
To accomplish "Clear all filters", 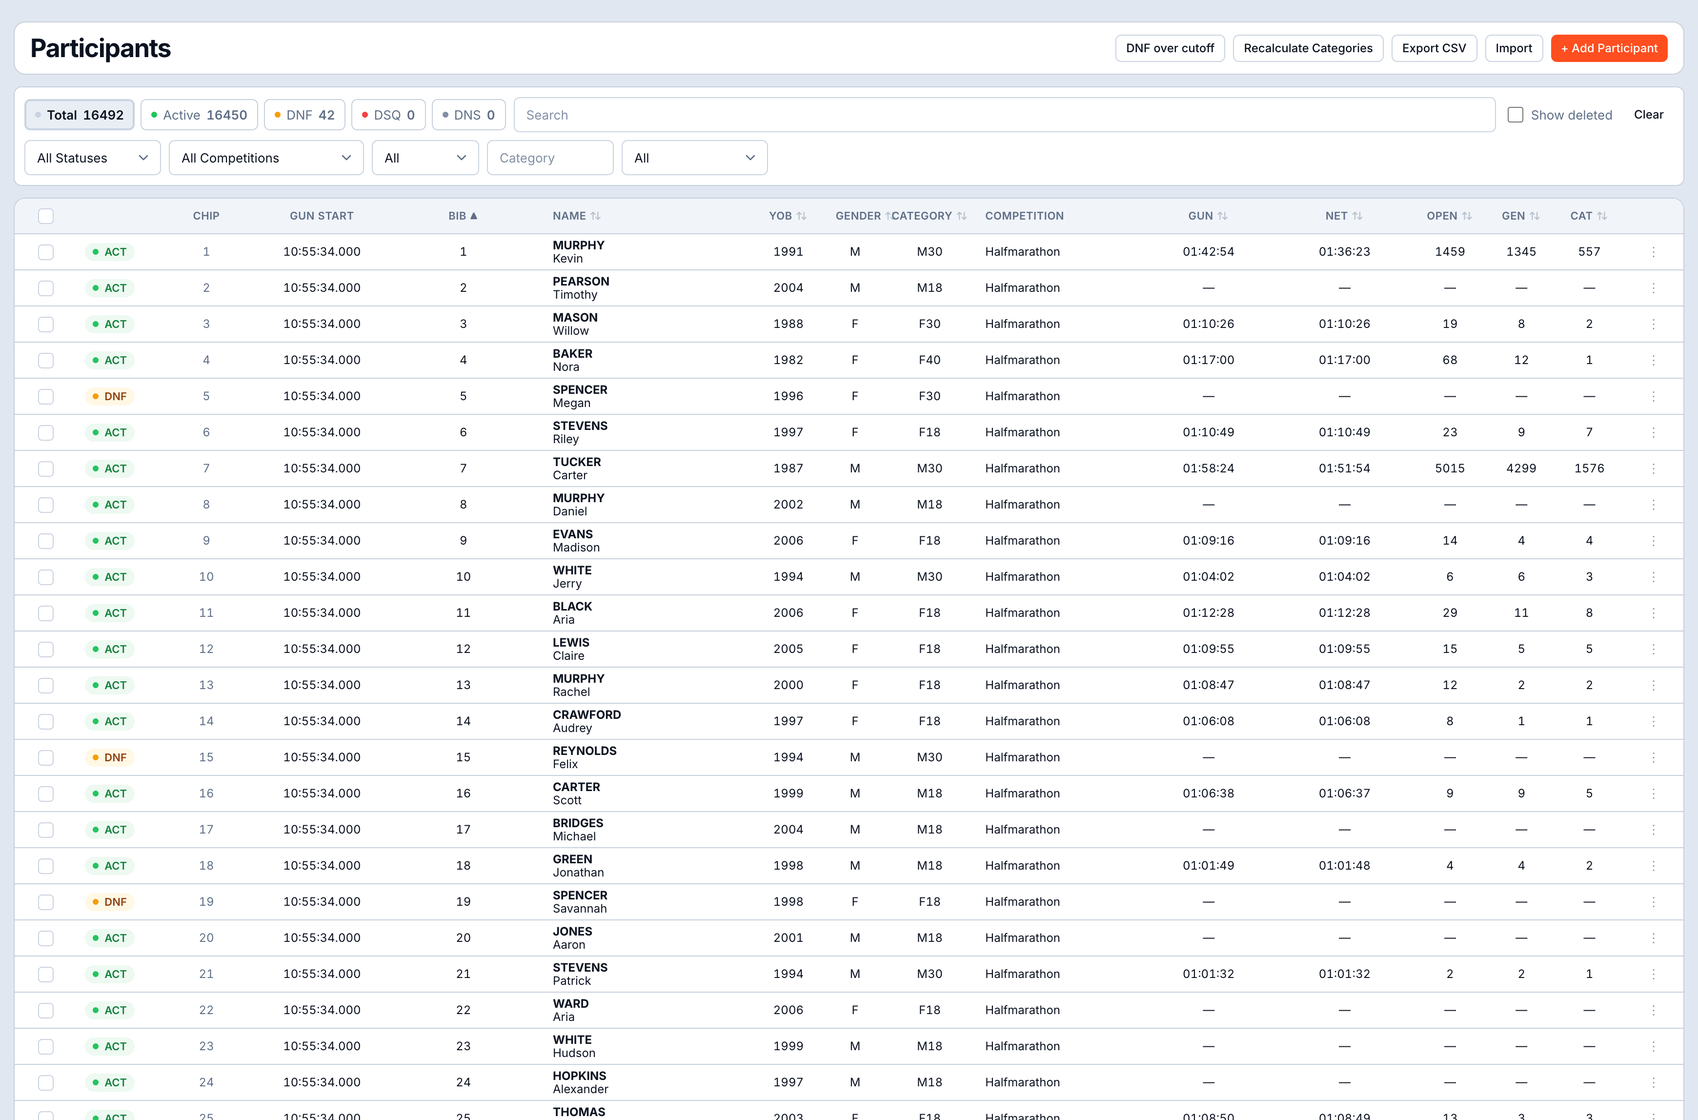I will (x=1648, y=115).
